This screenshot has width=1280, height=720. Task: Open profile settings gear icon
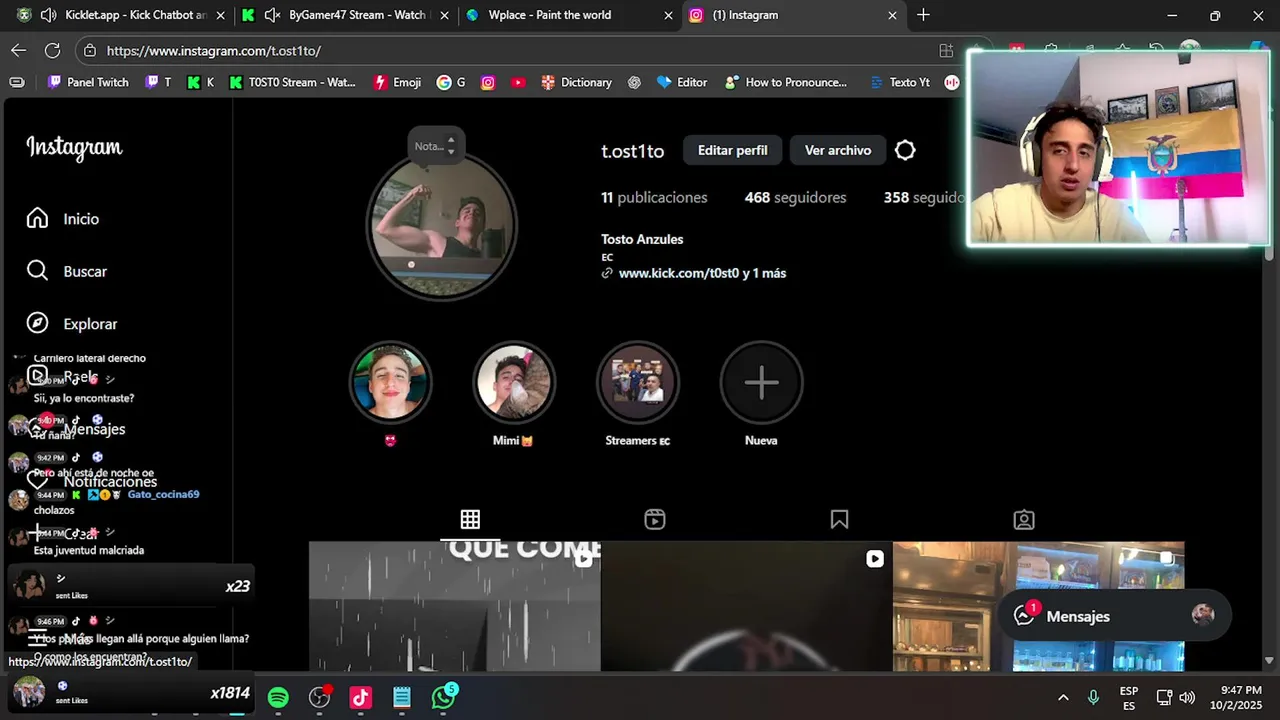pos(905,150)
